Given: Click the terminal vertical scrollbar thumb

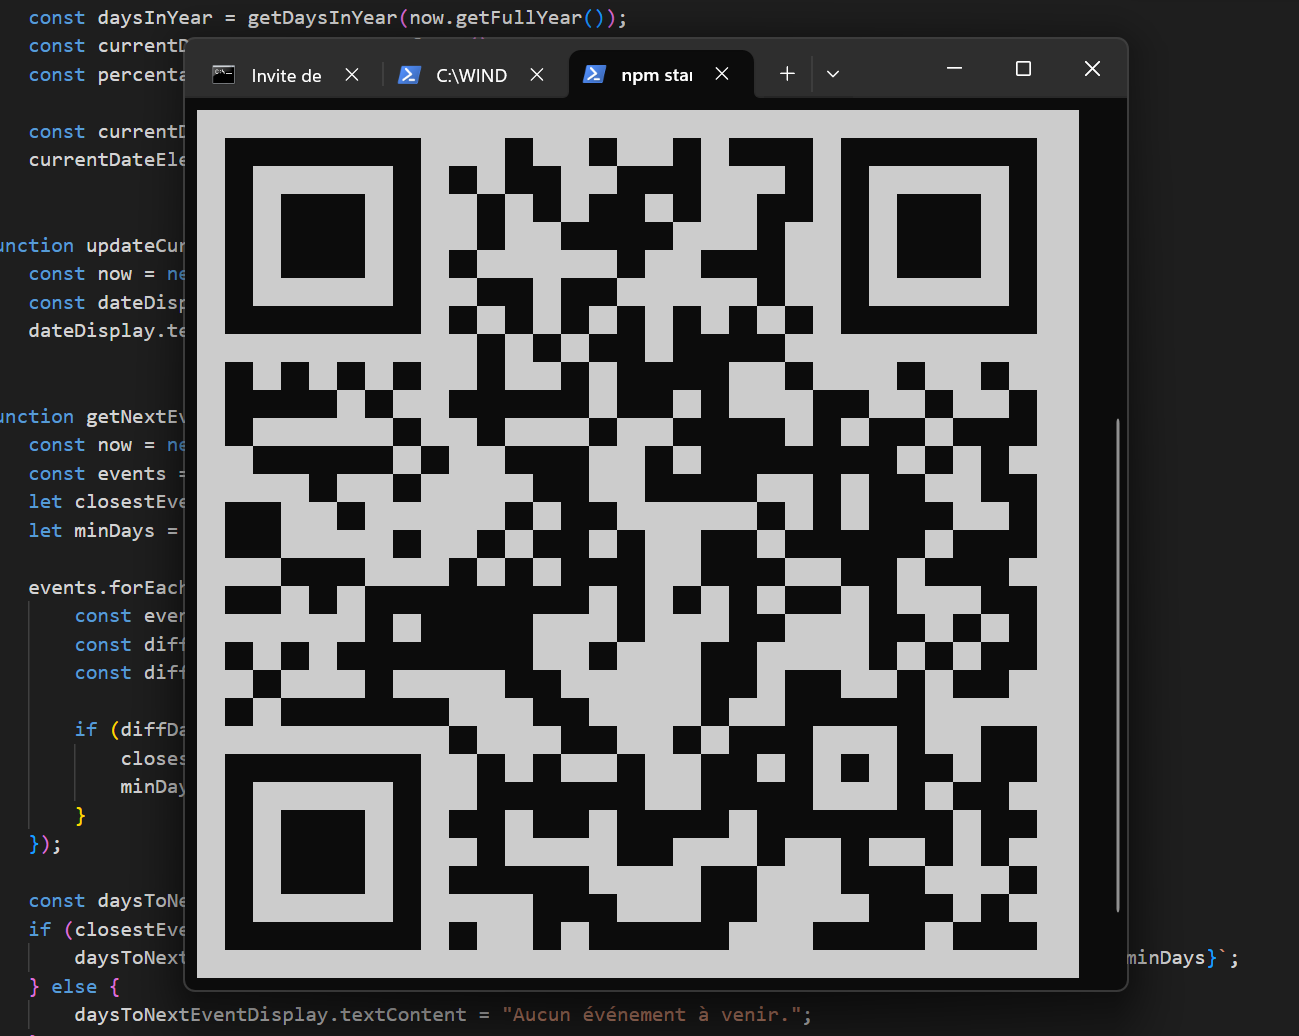Looking at the screenshot, I should 1117,665.
